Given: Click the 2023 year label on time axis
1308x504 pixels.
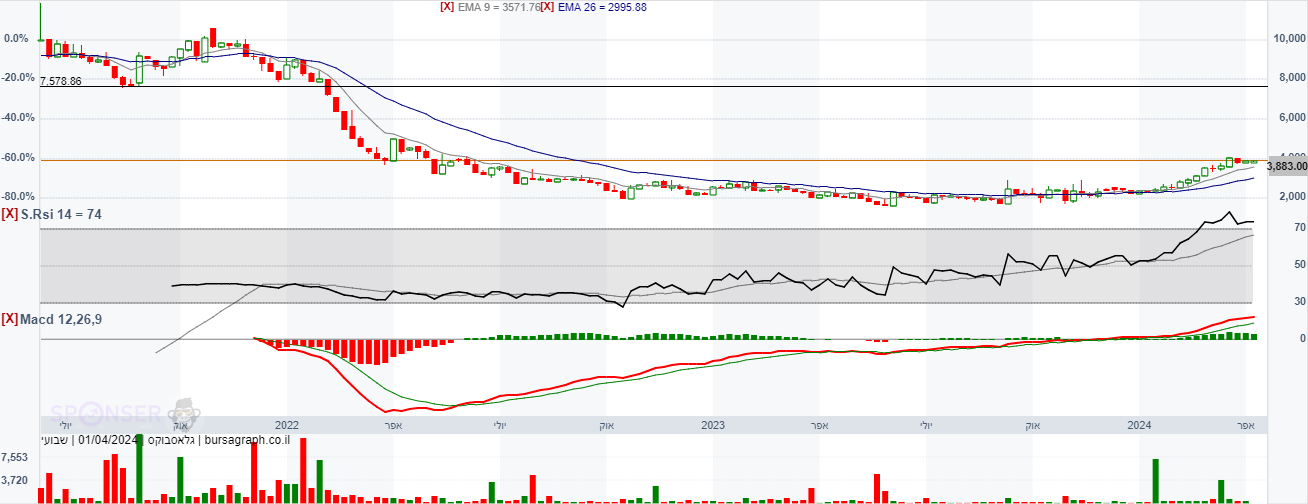Looking at the screenshot, I should coord(713,425).
